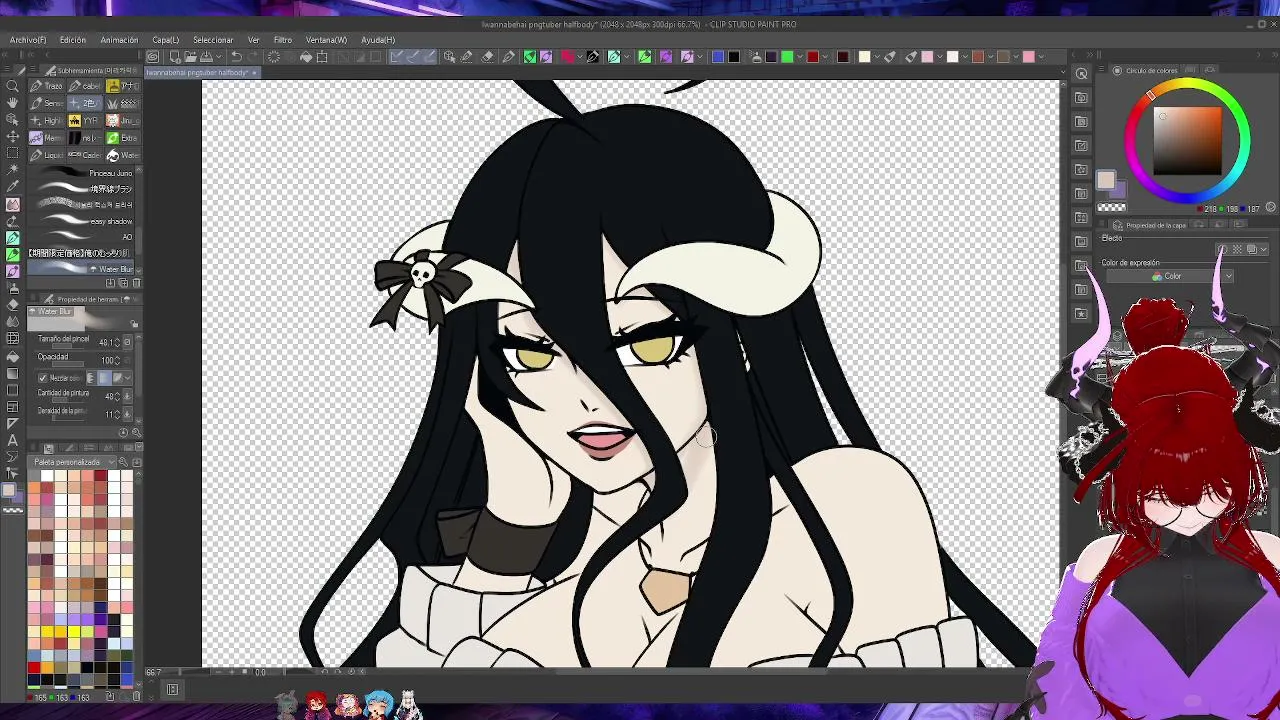Pick the pink swatch at command bar end

[x=1028, y=57]
